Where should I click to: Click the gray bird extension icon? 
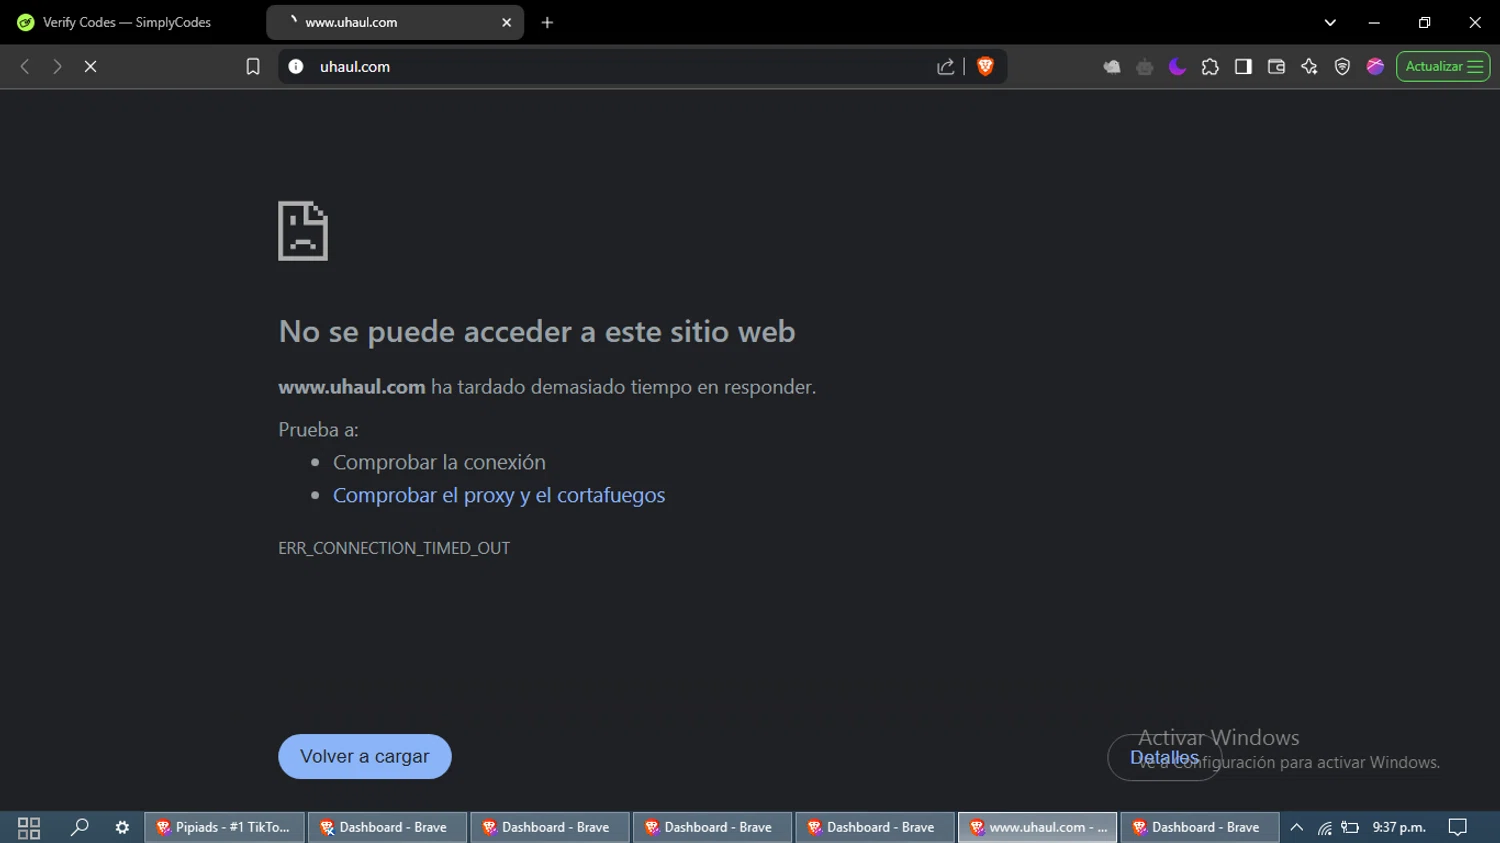click(1112, 66)
